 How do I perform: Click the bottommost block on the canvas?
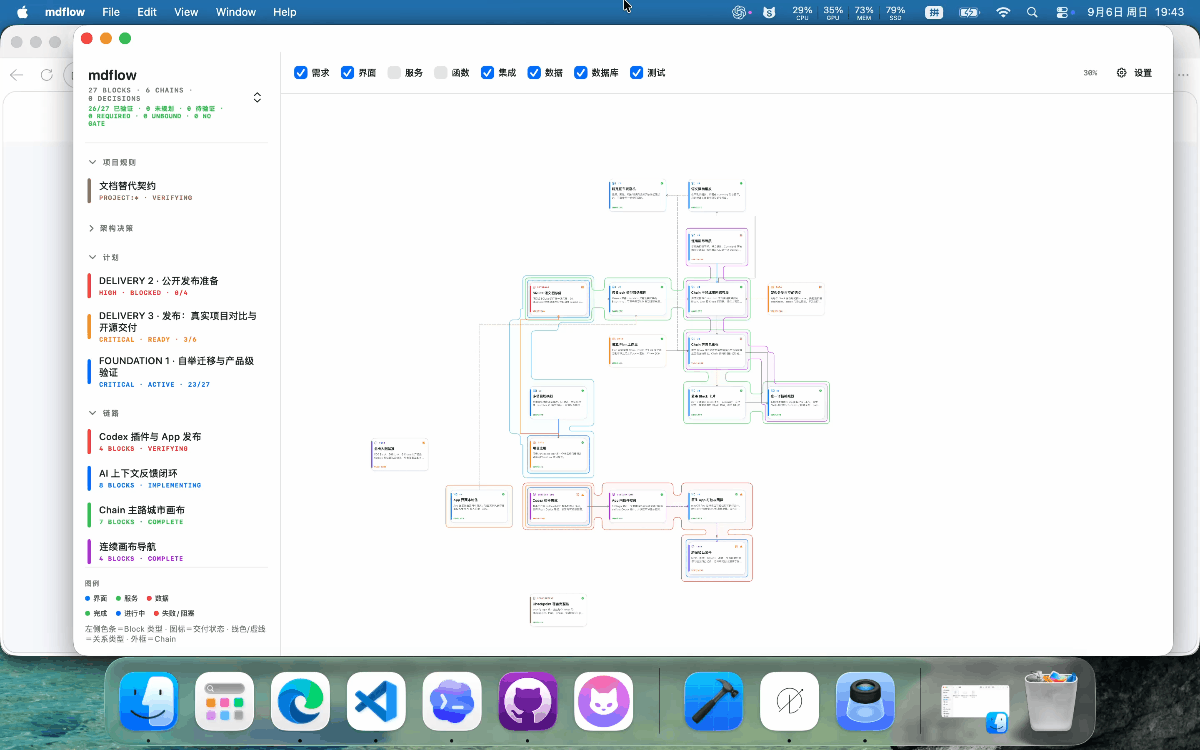point(557,610)
